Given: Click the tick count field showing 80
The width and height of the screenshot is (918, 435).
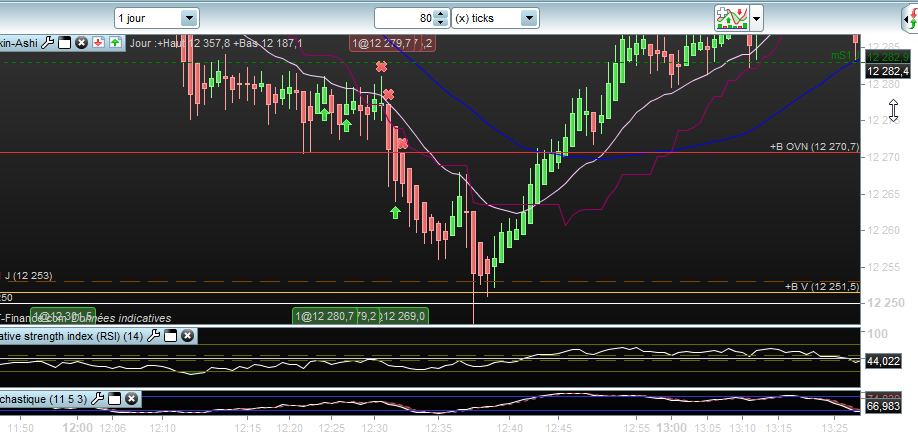Looking at the screenshot, I should click(405, 18).
